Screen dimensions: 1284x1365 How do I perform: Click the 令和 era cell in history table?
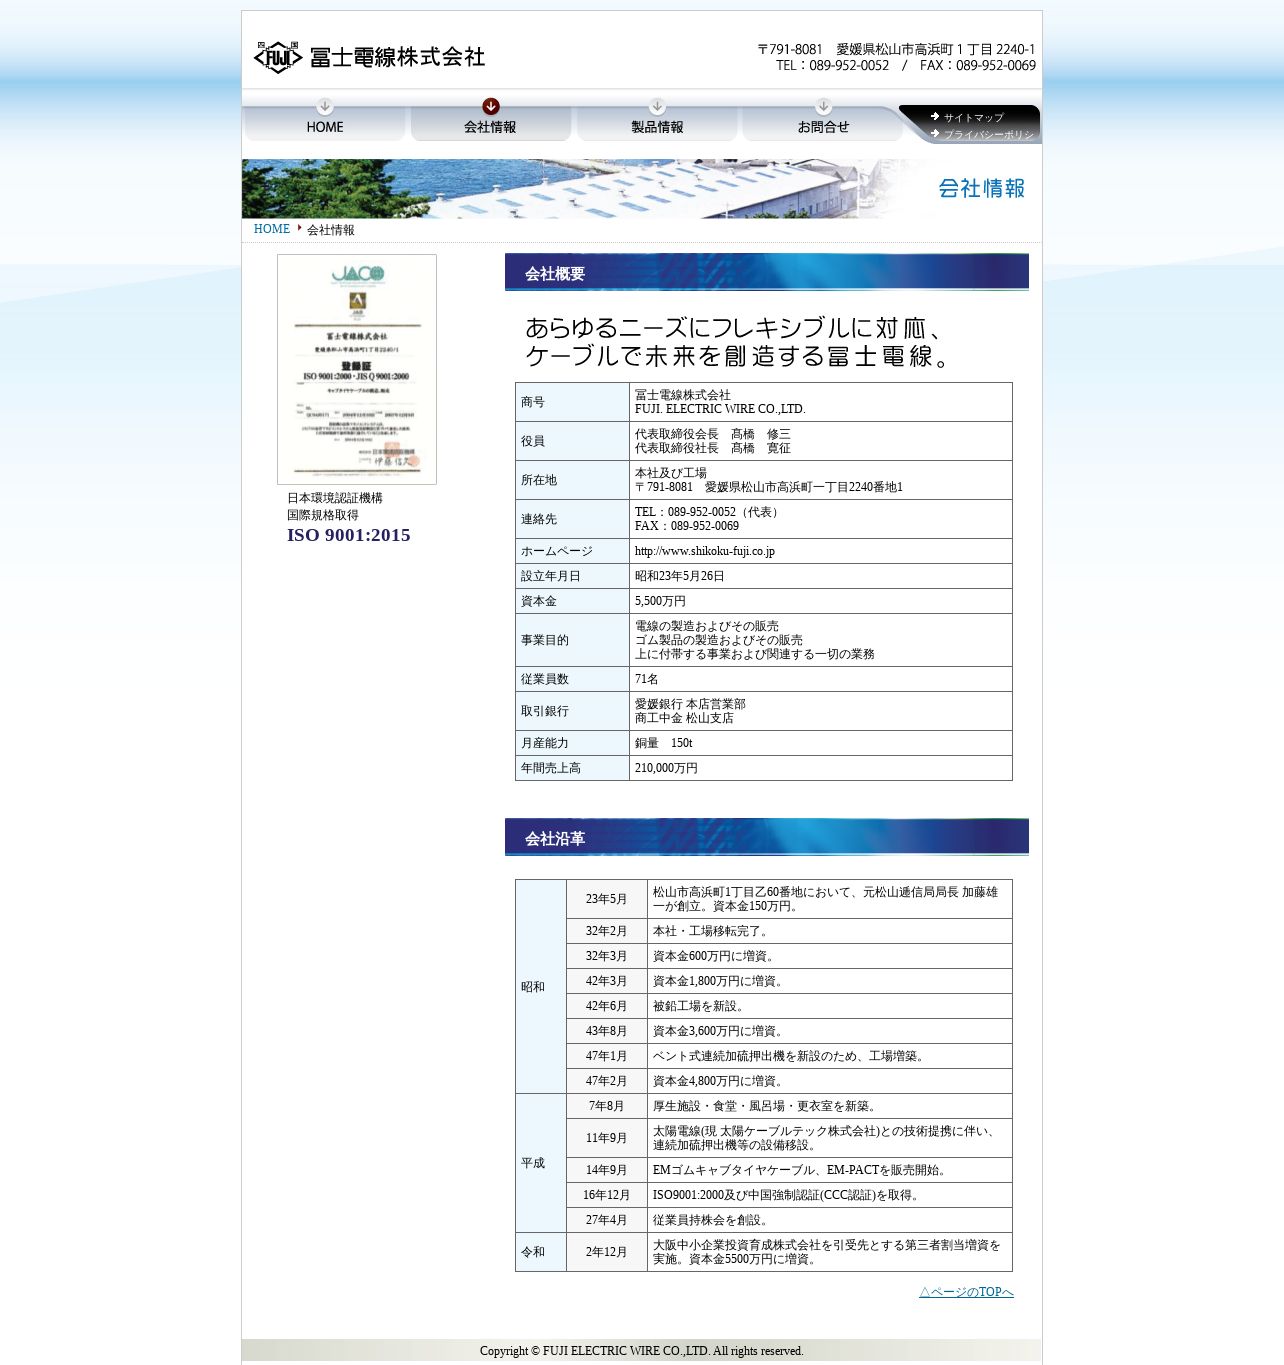pos(541,1252)
